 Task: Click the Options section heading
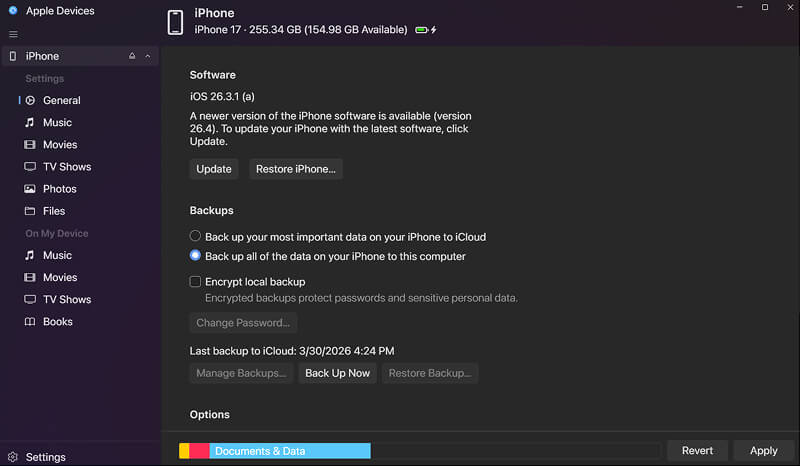tap(209, 414)
